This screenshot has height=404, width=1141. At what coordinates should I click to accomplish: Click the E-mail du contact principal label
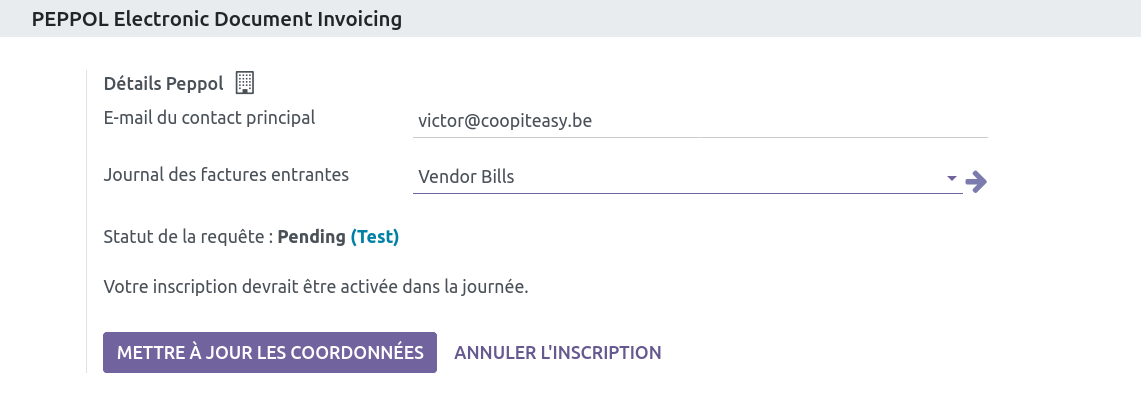tap(209, 118)
